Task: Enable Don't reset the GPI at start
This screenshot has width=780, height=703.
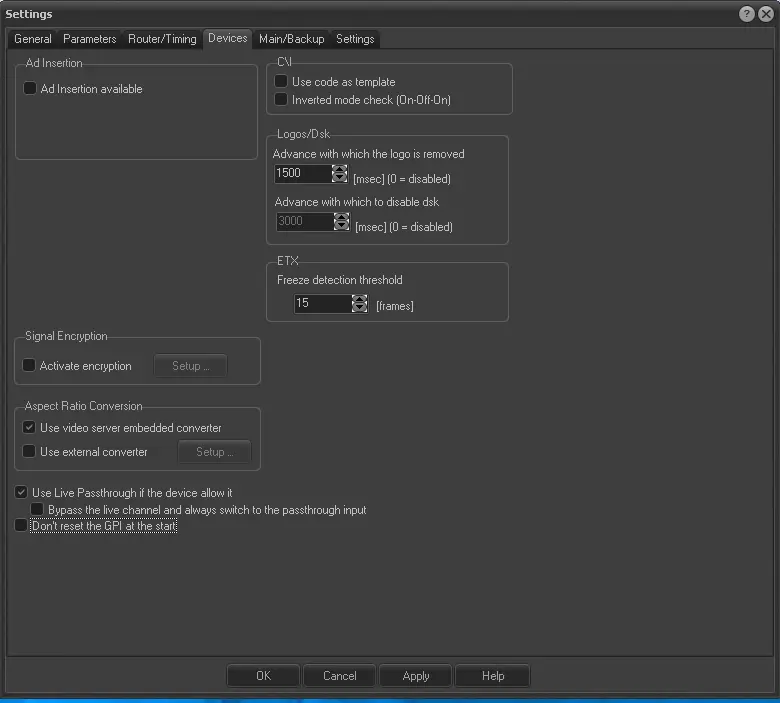Action: [x=21, y=526]
